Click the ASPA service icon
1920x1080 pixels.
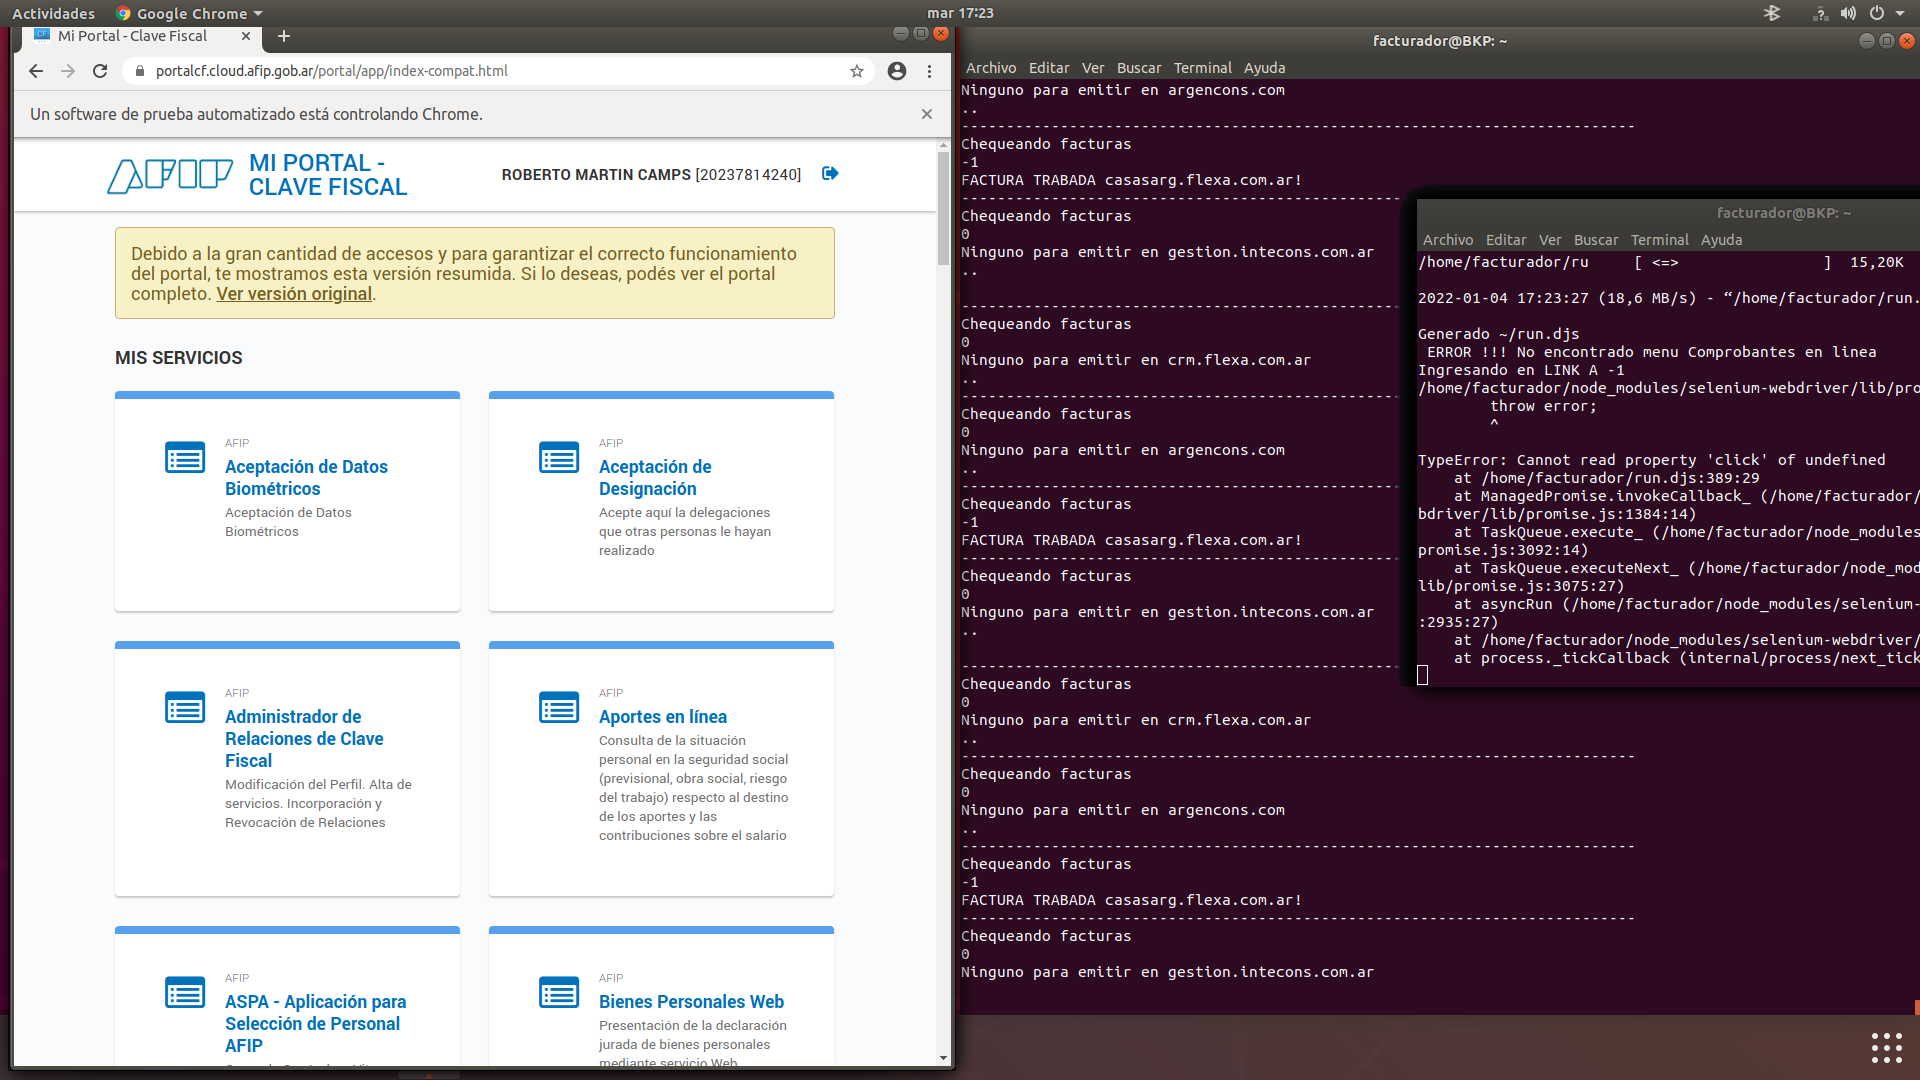point(185,993)
